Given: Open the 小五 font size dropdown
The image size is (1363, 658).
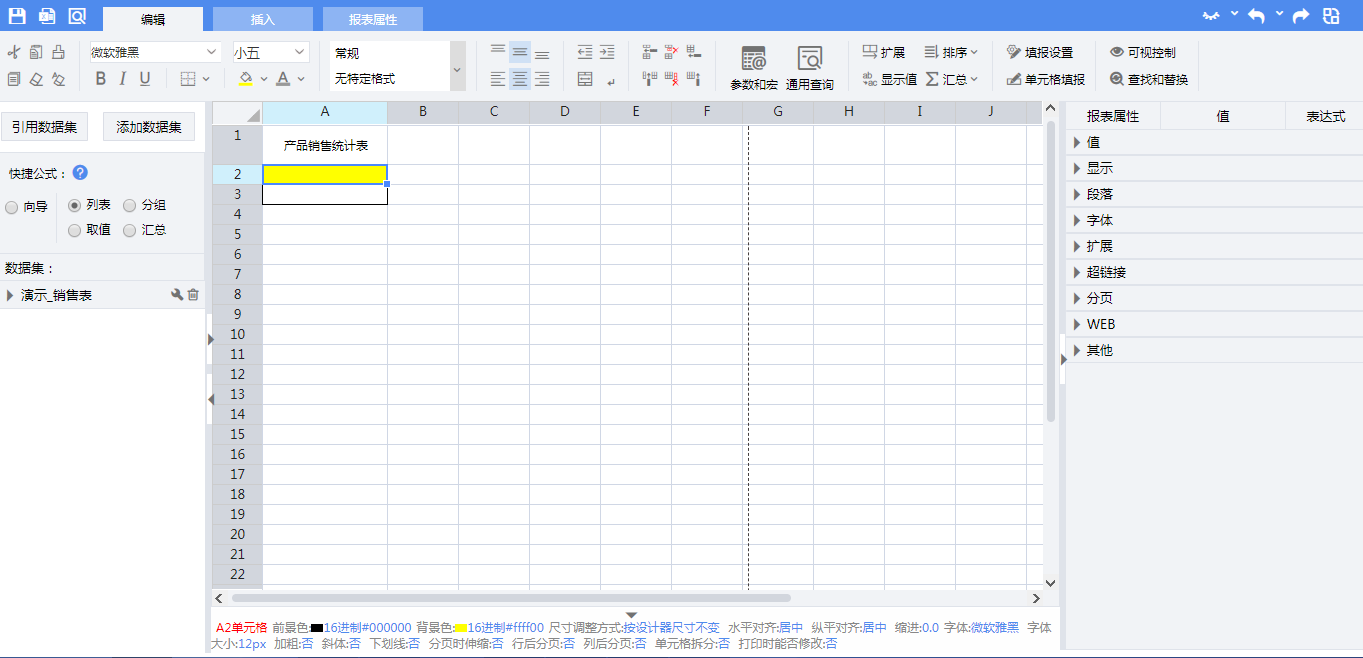Looking at the screenshot, I should point(271,52).
